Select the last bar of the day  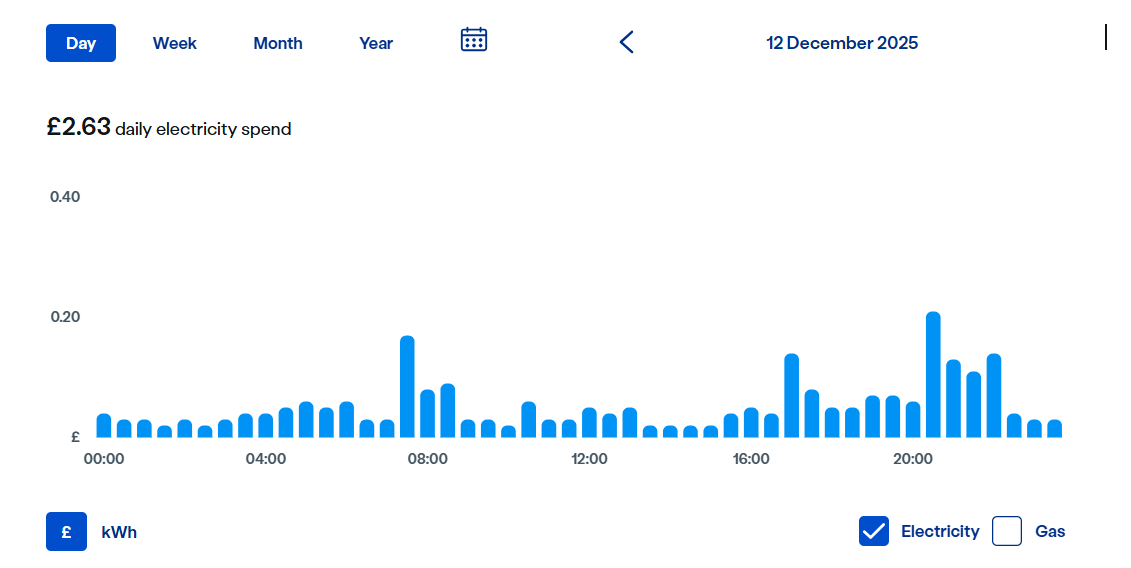1055,429
